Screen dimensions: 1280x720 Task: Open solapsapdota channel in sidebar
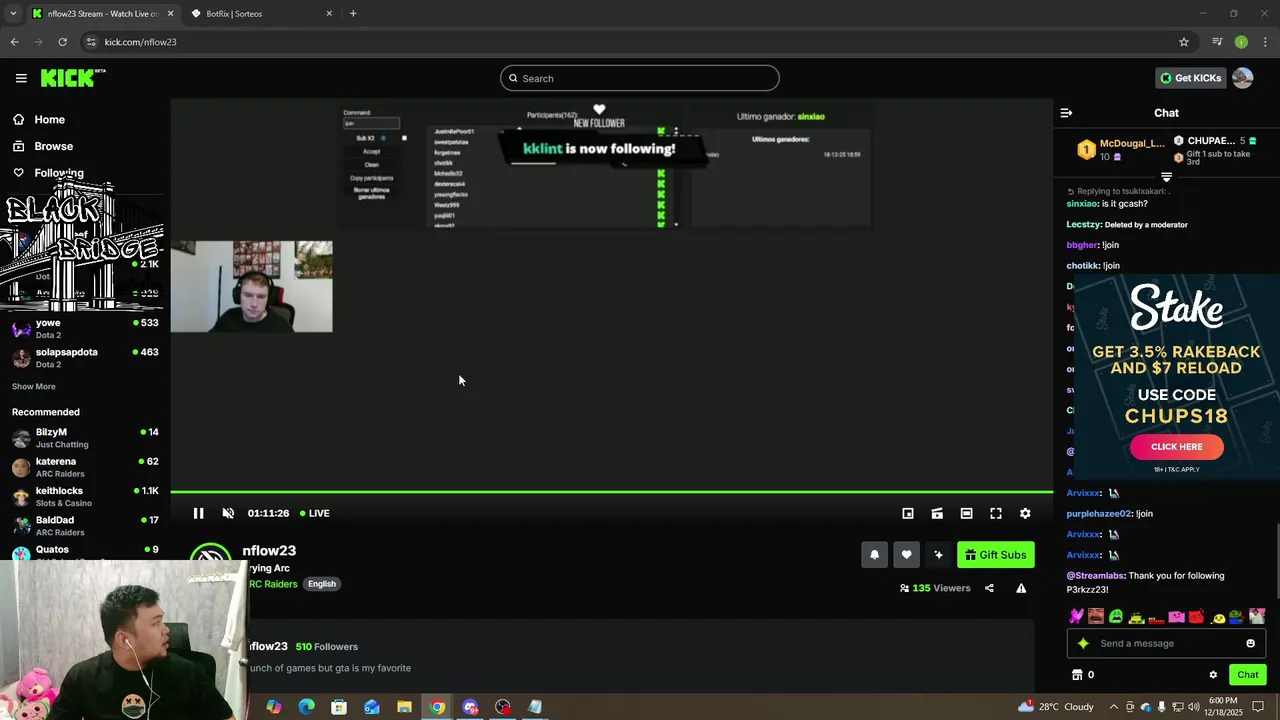(x=85, y=358)
